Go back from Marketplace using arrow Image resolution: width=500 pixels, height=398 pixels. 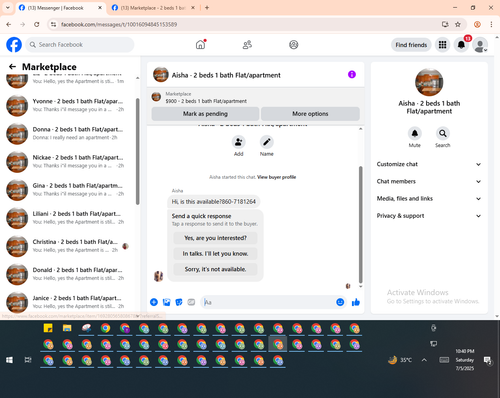click(12, 67)
